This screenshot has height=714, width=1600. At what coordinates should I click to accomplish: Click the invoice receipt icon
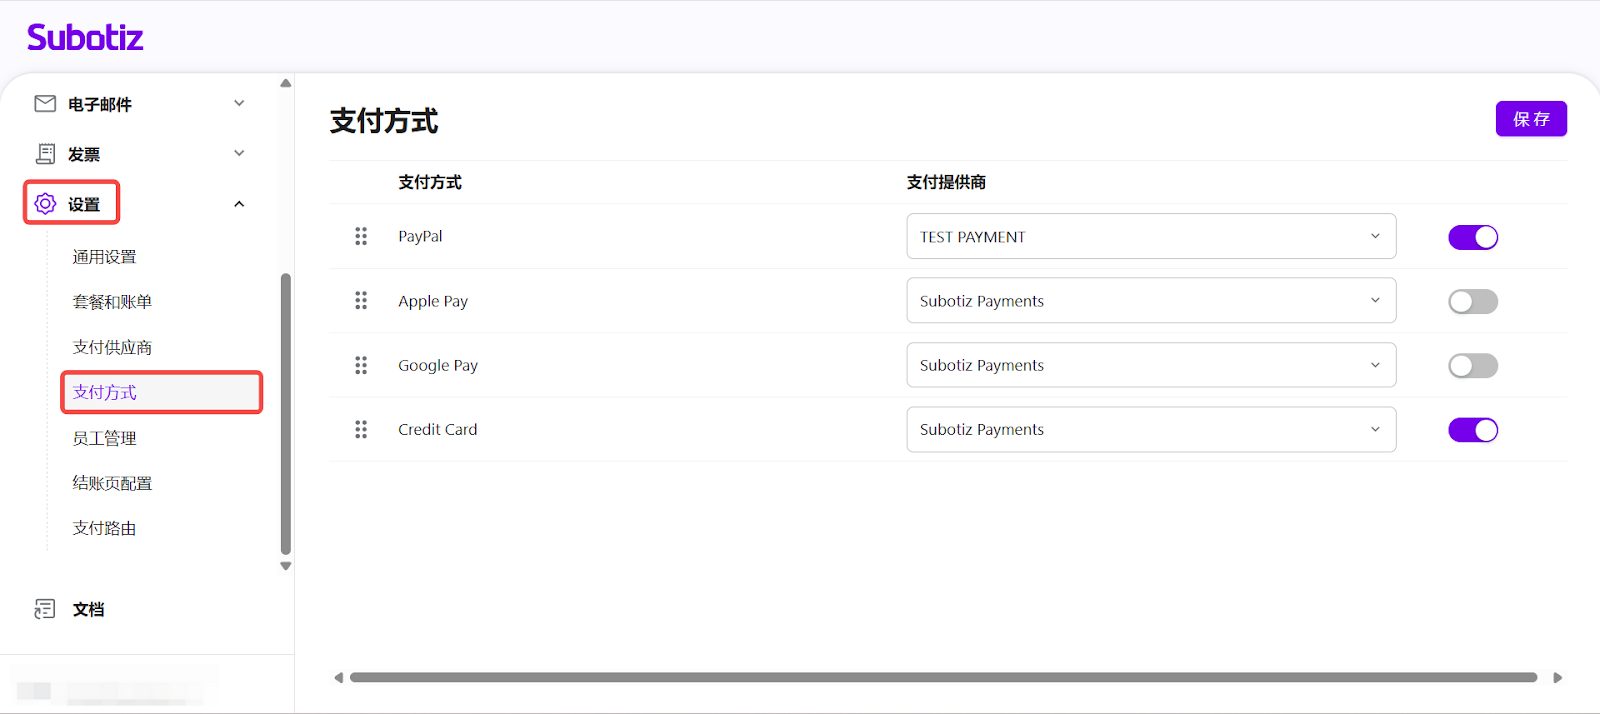pos(45,154)
